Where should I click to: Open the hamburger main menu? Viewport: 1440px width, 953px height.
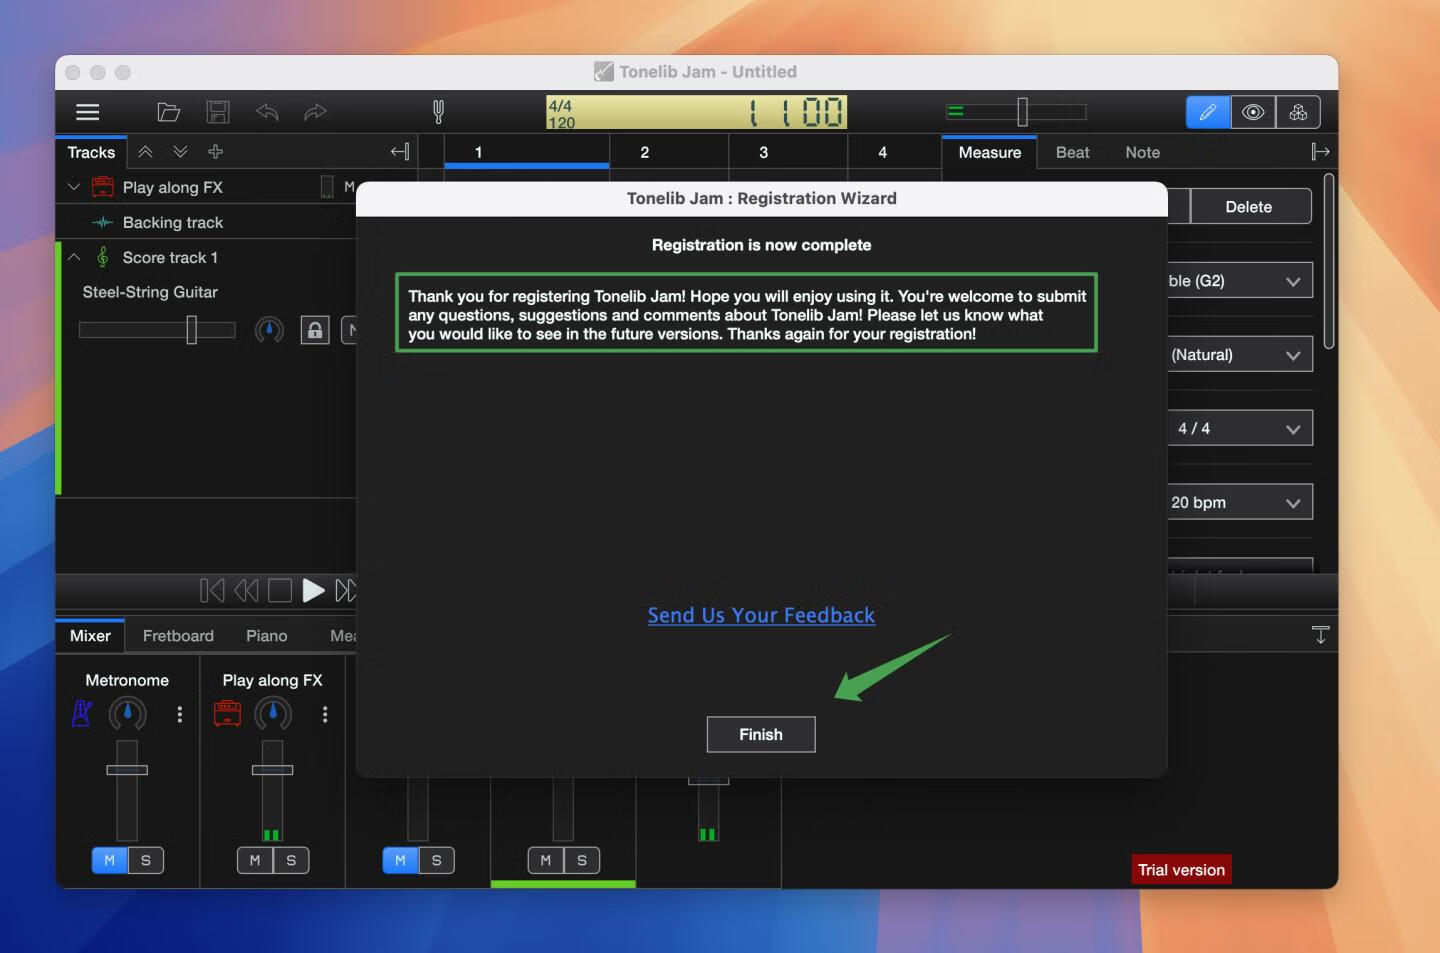click(88, 112)
